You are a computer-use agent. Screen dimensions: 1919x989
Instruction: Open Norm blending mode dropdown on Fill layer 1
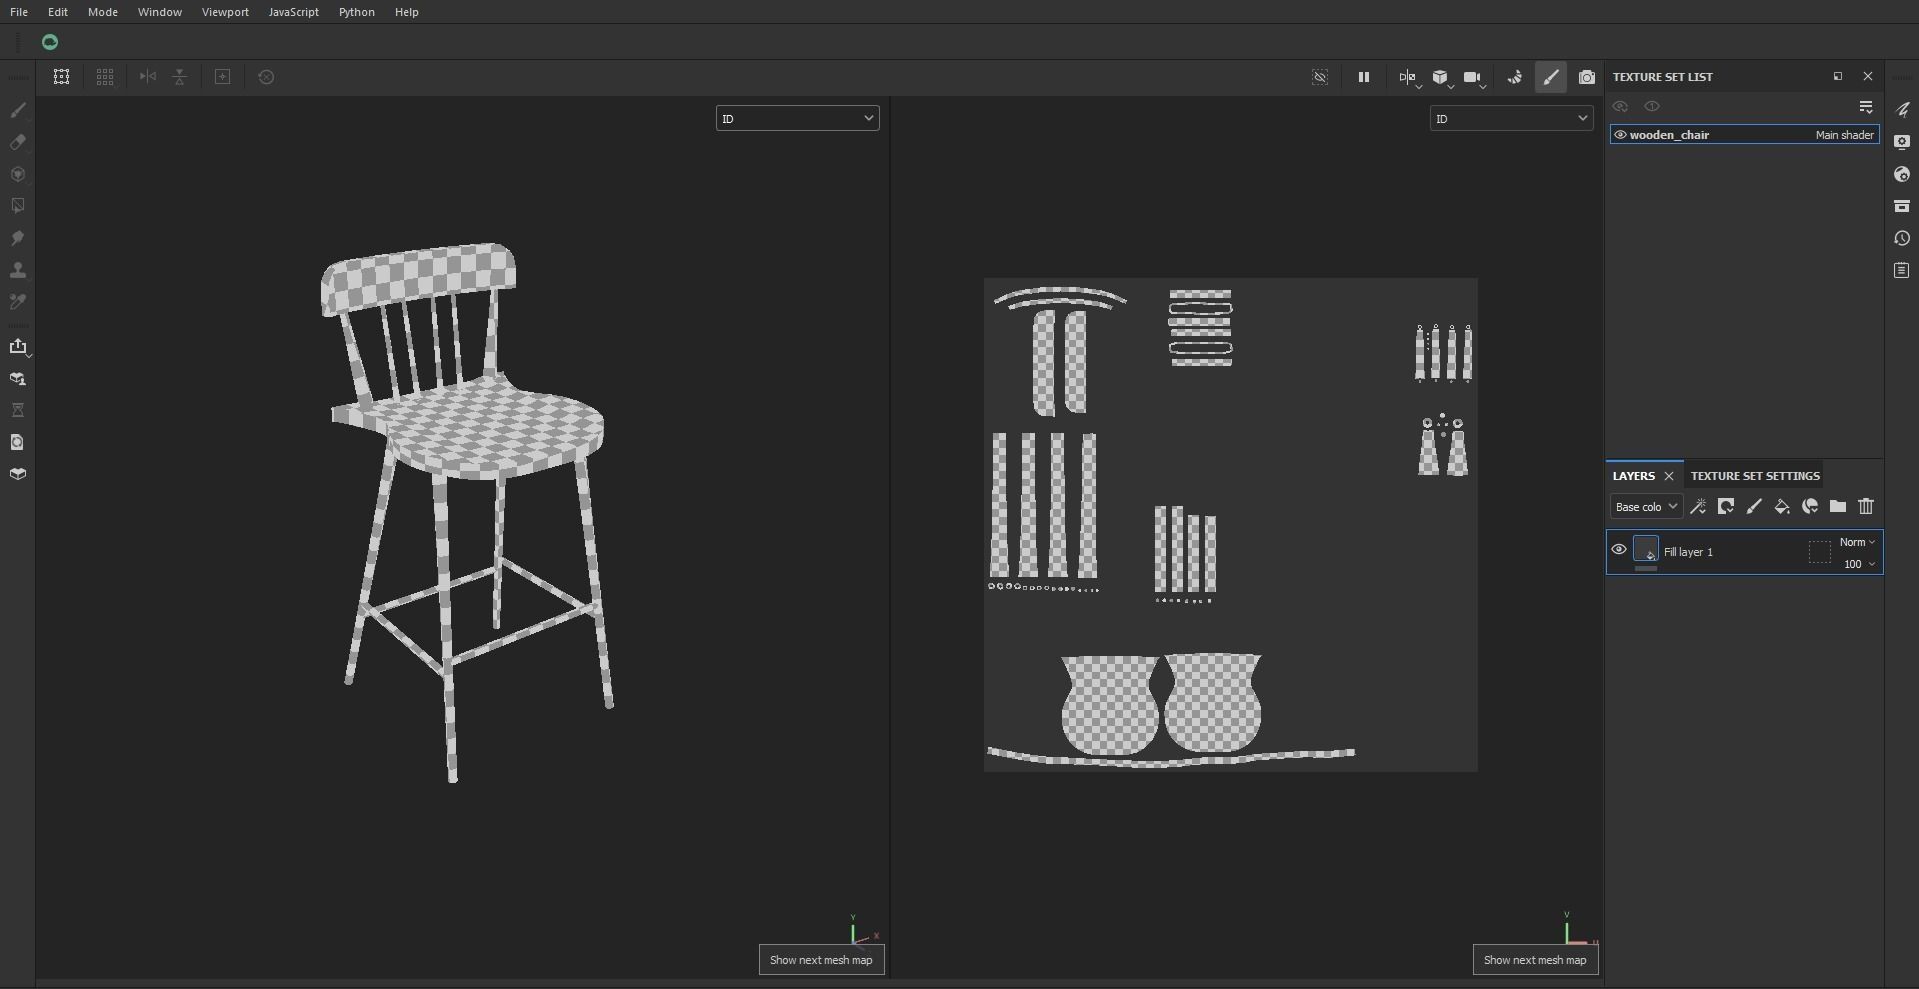(1857, 542)
